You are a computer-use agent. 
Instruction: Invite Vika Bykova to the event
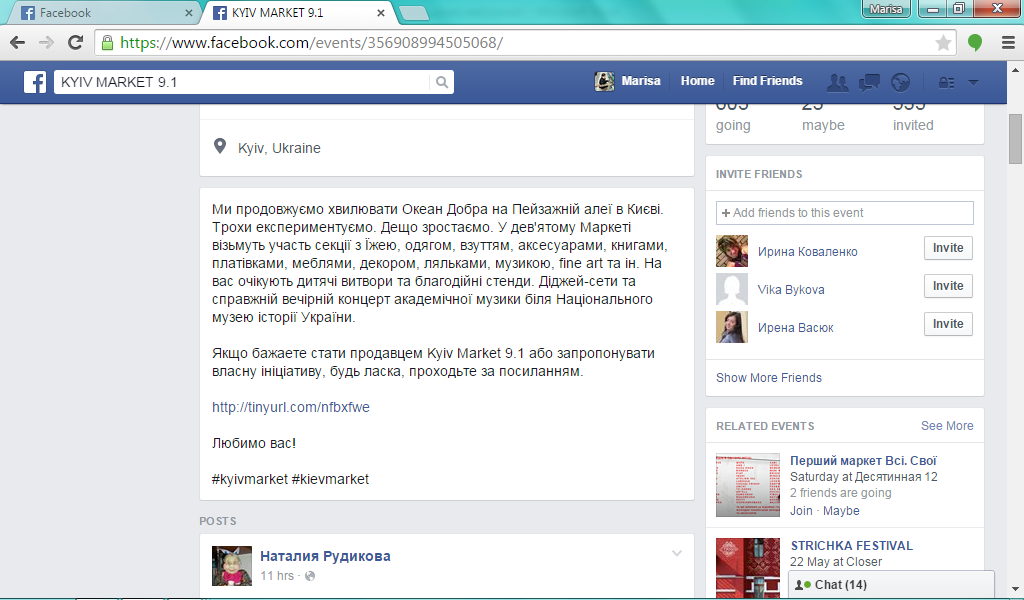pyautogui.click(x=948, y=286)
